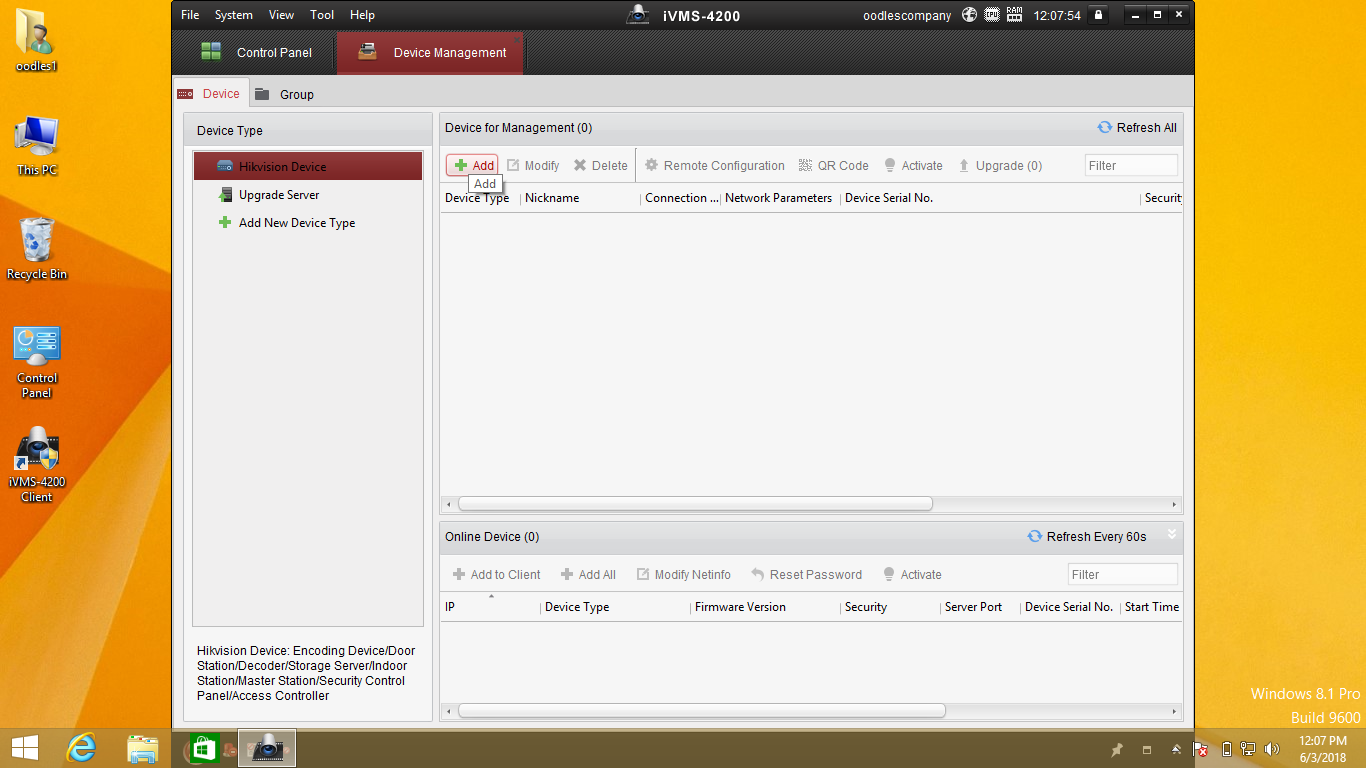
Task: Click the Device Serial No. header in management table
Action: (889, 198)
